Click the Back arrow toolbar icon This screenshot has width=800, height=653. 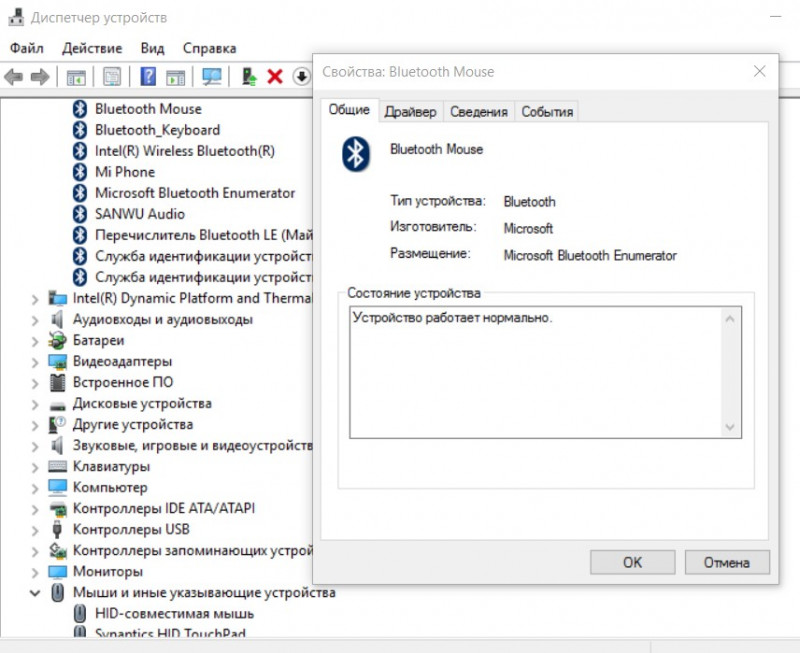pos(14,78)
